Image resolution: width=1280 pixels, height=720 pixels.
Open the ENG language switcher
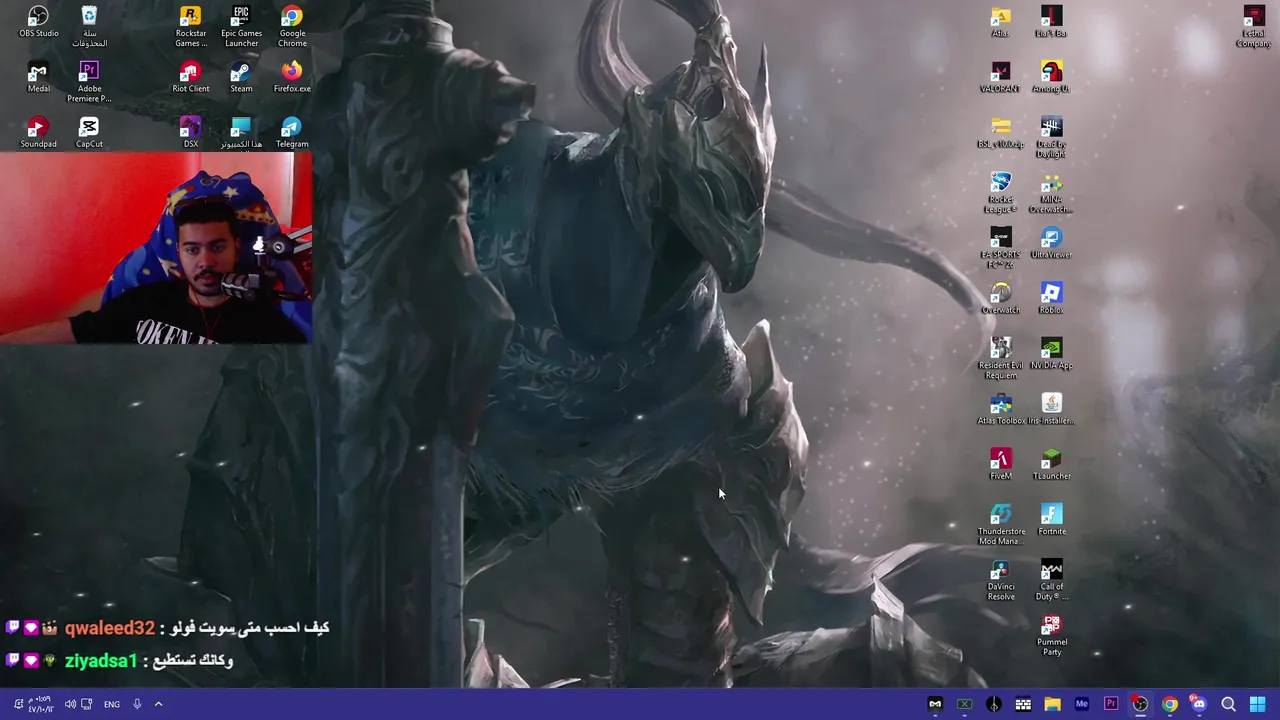click(112, 704)
